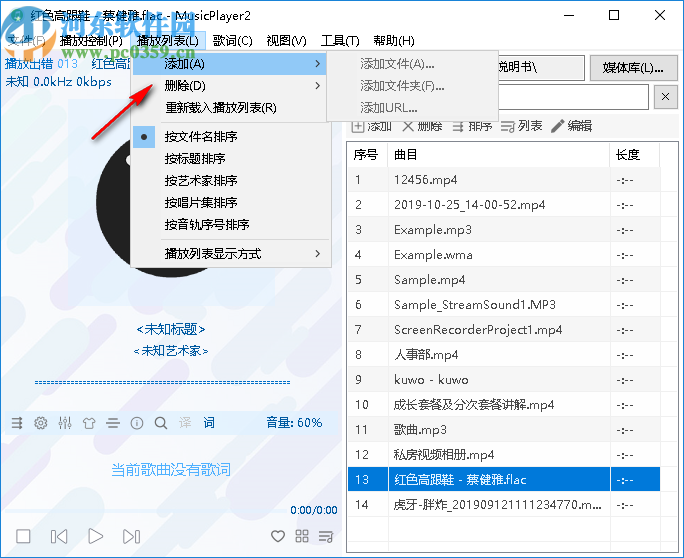Open the media library grid icon
Viewport: 684px width, 558px height.
pyautogui.click(x=302, y=536)
